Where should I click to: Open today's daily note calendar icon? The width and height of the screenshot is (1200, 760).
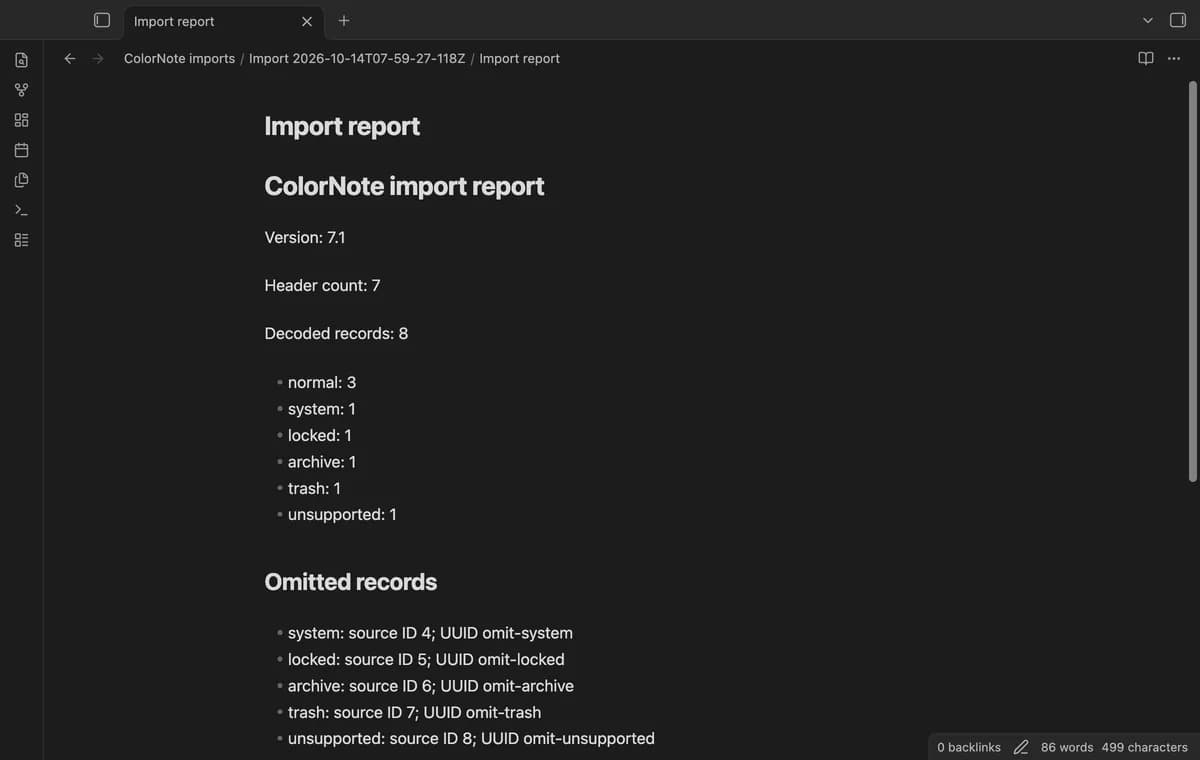(x=21, y=150)
